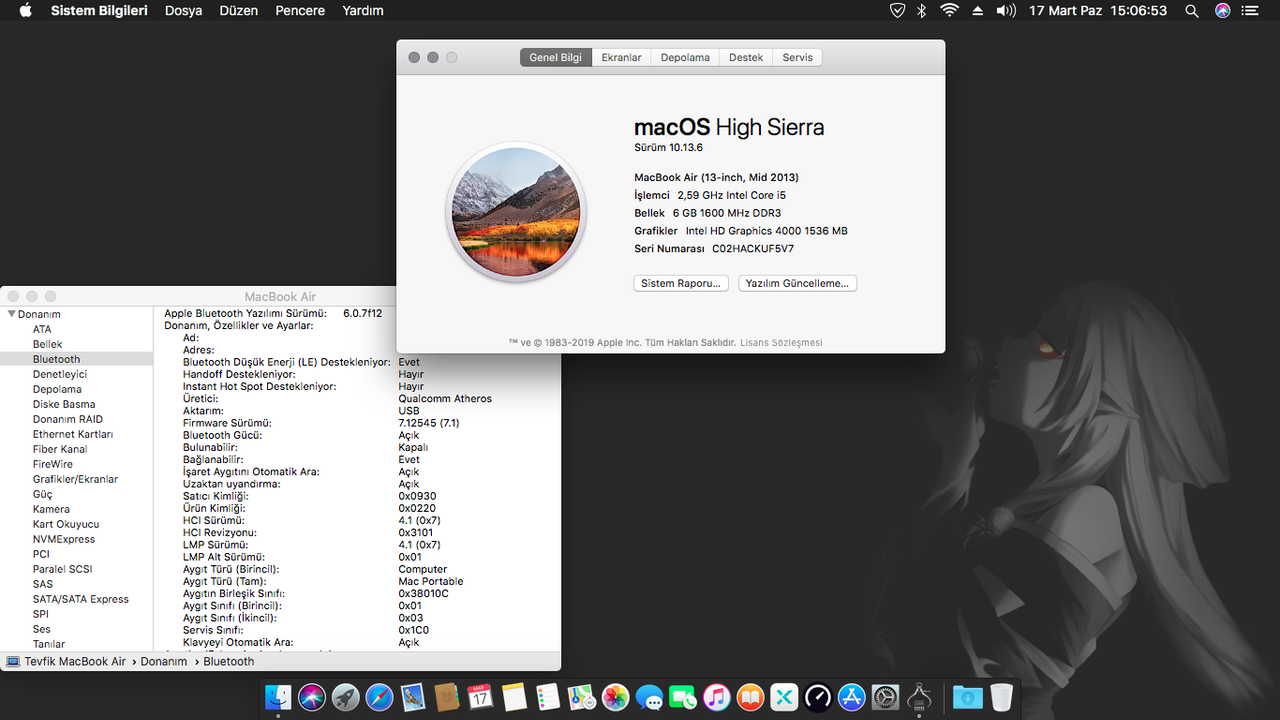Open System Information chip icon in Dock

pyautogui.click(x=920, y=697)
